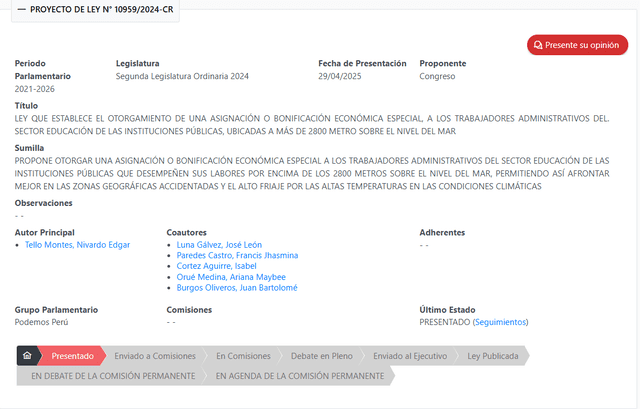The width and height of the screenshot is (640, 409).
Task: Click the speech bubble icon on opinion button
Action: tap(538, 45)
